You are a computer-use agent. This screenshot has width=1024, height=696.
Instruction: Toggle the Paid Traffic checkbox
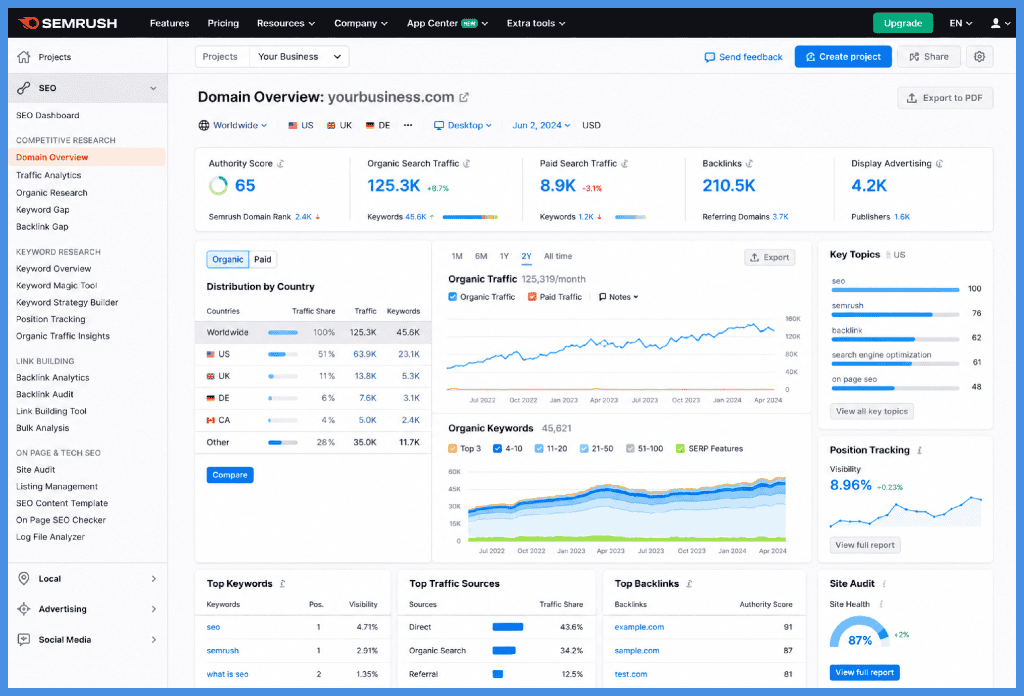click(x=532, y=296)
